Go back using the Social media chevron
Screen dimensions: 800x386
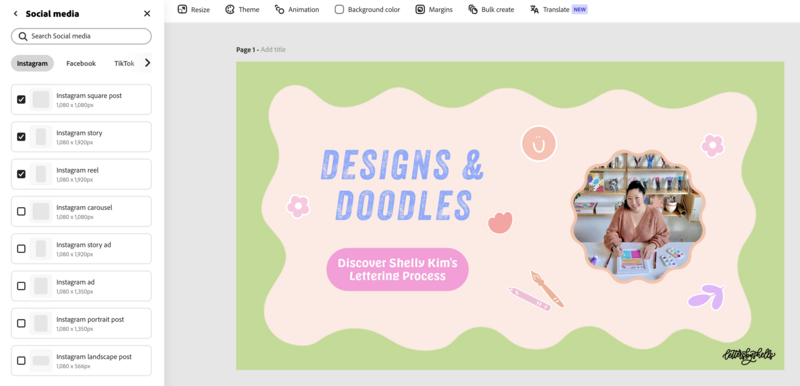point(15,14)
